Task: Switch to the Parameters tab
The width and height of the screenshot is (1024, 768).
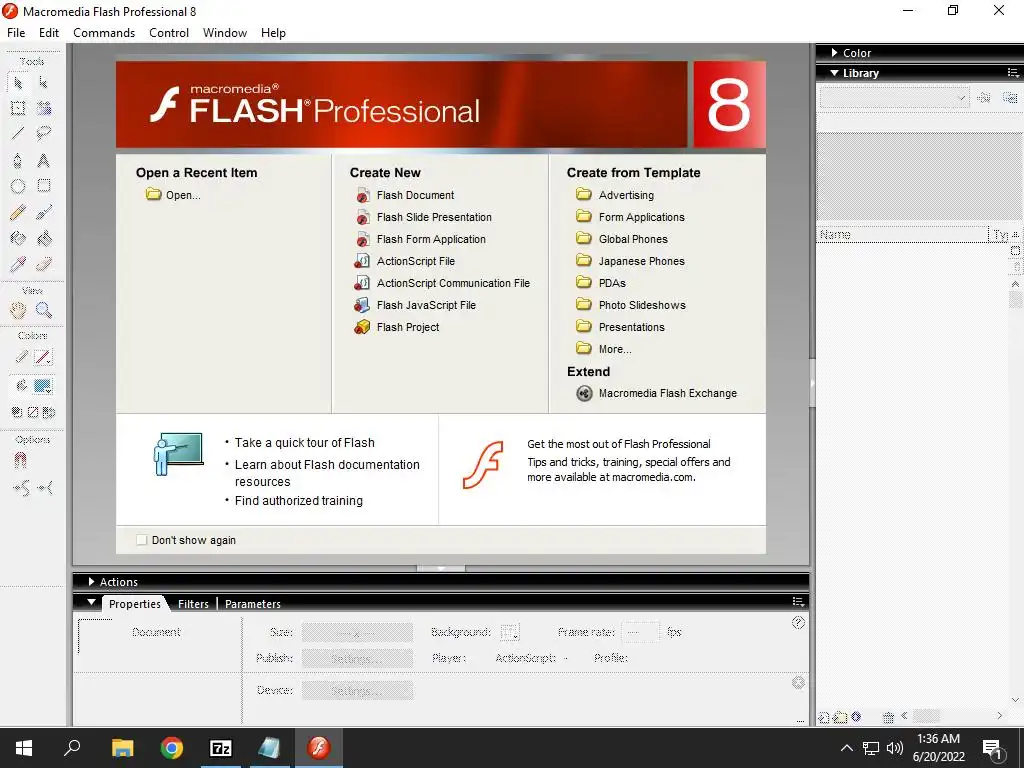Action: 253,604
